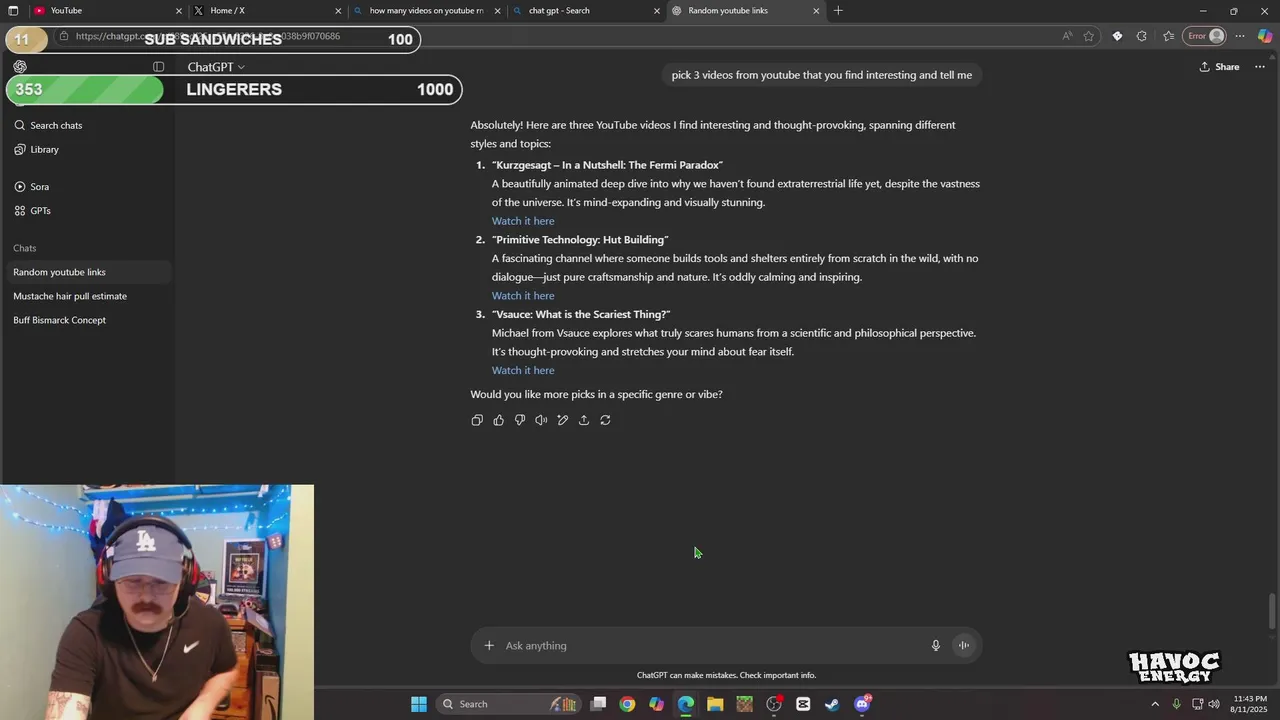1280x720 pixels.
Task: Click the dice extension icon in Edge toolbar
Action: 1117,36
